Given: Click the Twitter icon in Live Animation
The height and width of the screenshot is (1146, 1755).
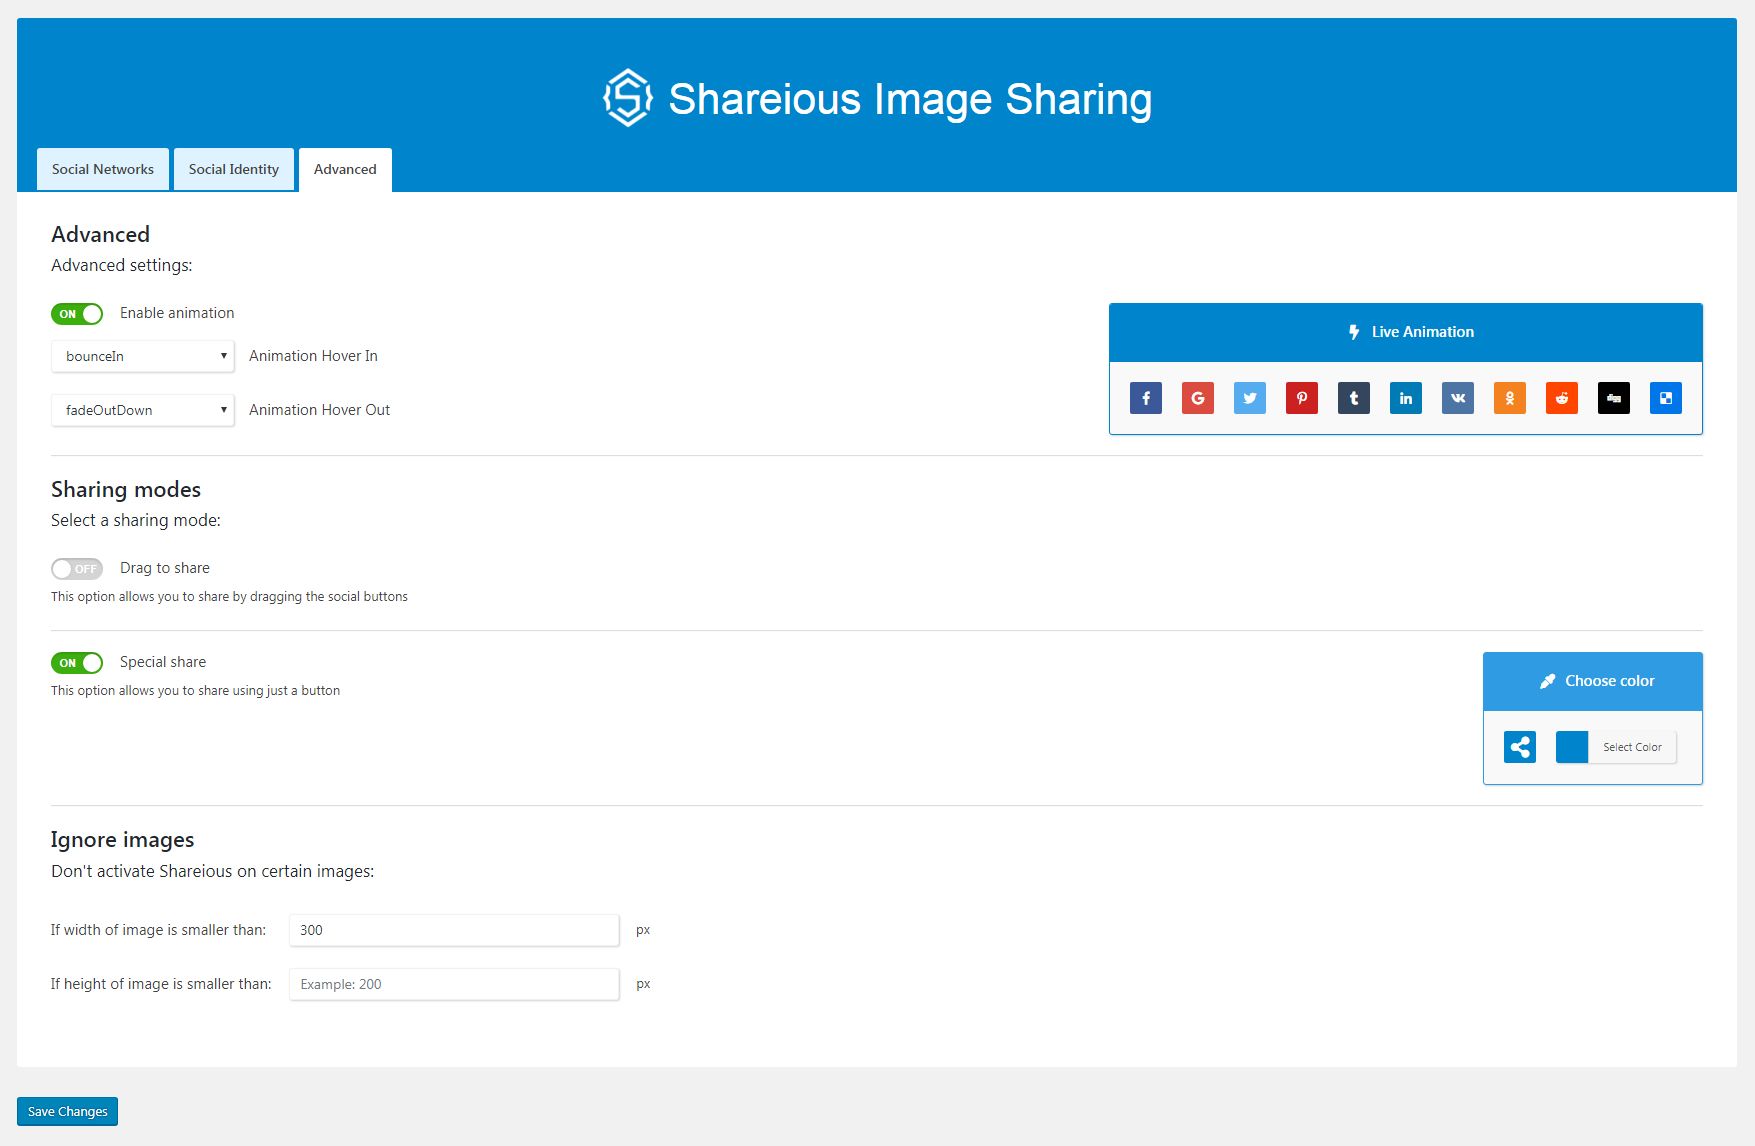Looking at the screenshot, I should pos(1250,398).
